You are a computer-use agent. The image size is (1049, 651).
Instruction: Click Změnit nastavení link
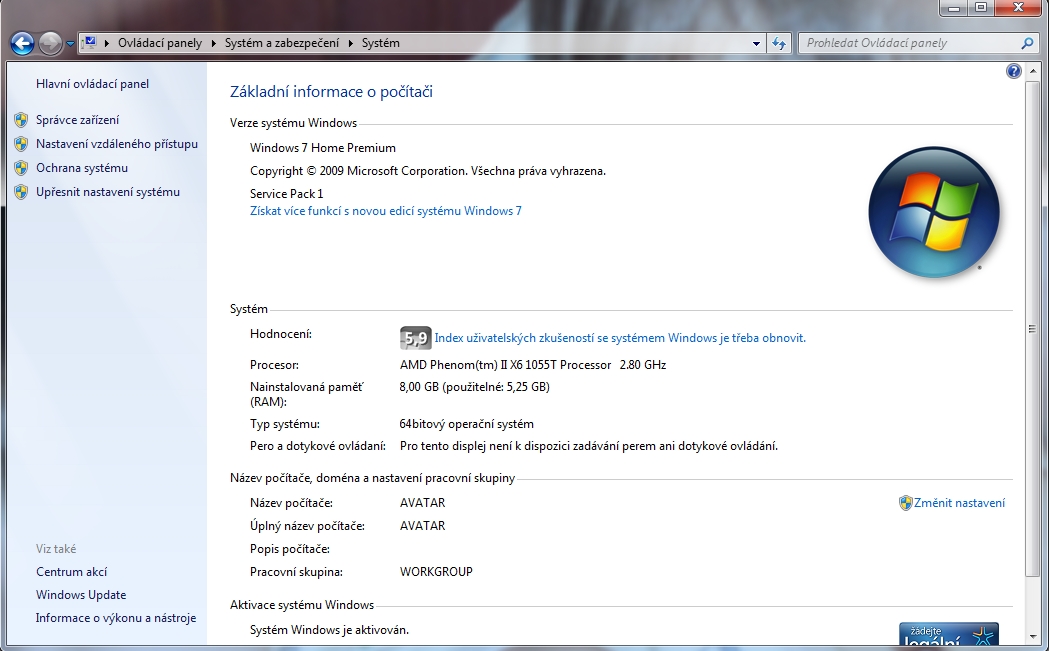(959, 503)
